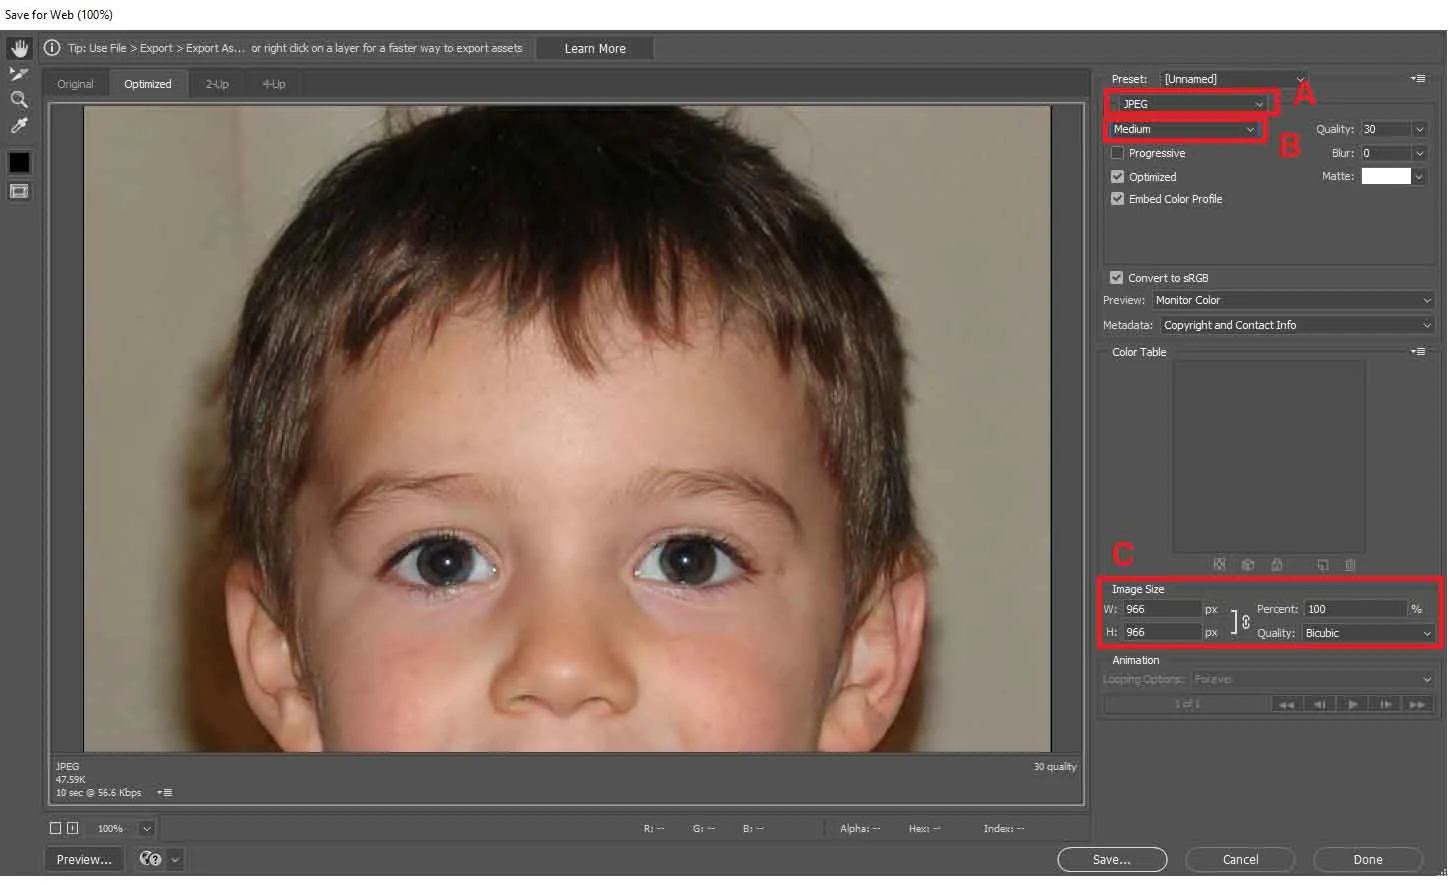This screenshot has height=885, width=1449.
Task: Click the new color icon under Color Table
Action: point(1323,565)
